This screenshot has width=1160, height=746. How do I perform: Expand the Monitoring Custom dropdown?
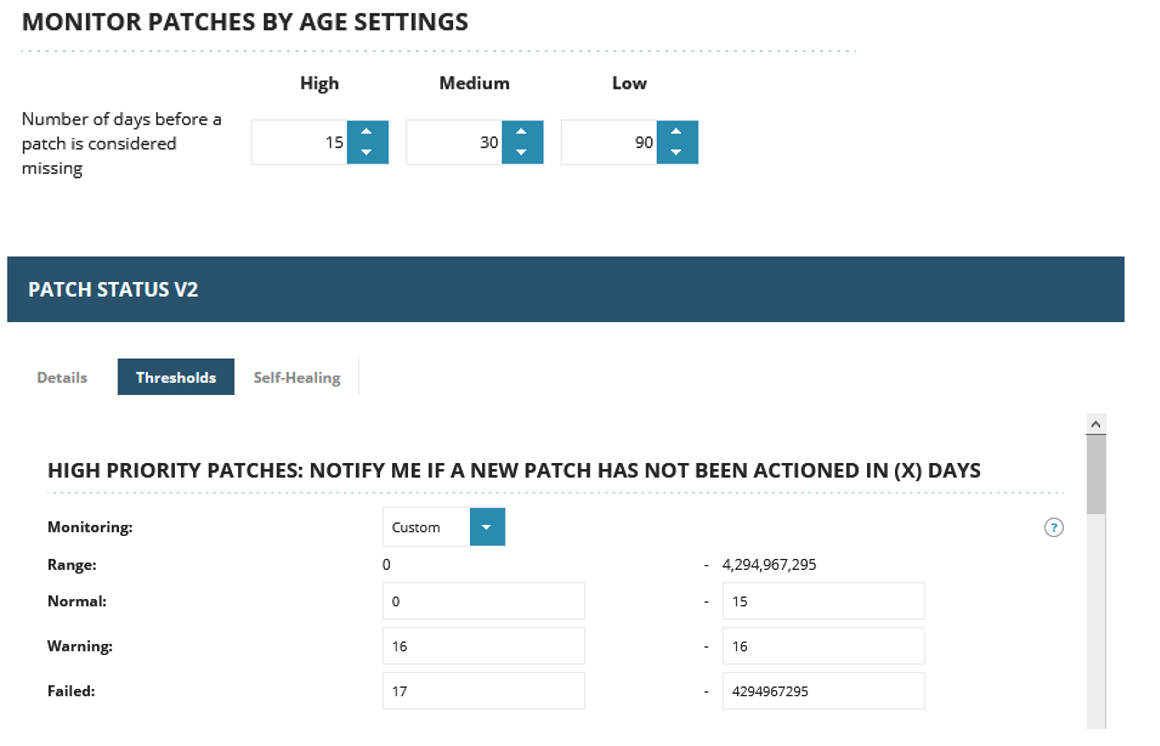pos(487,527)
